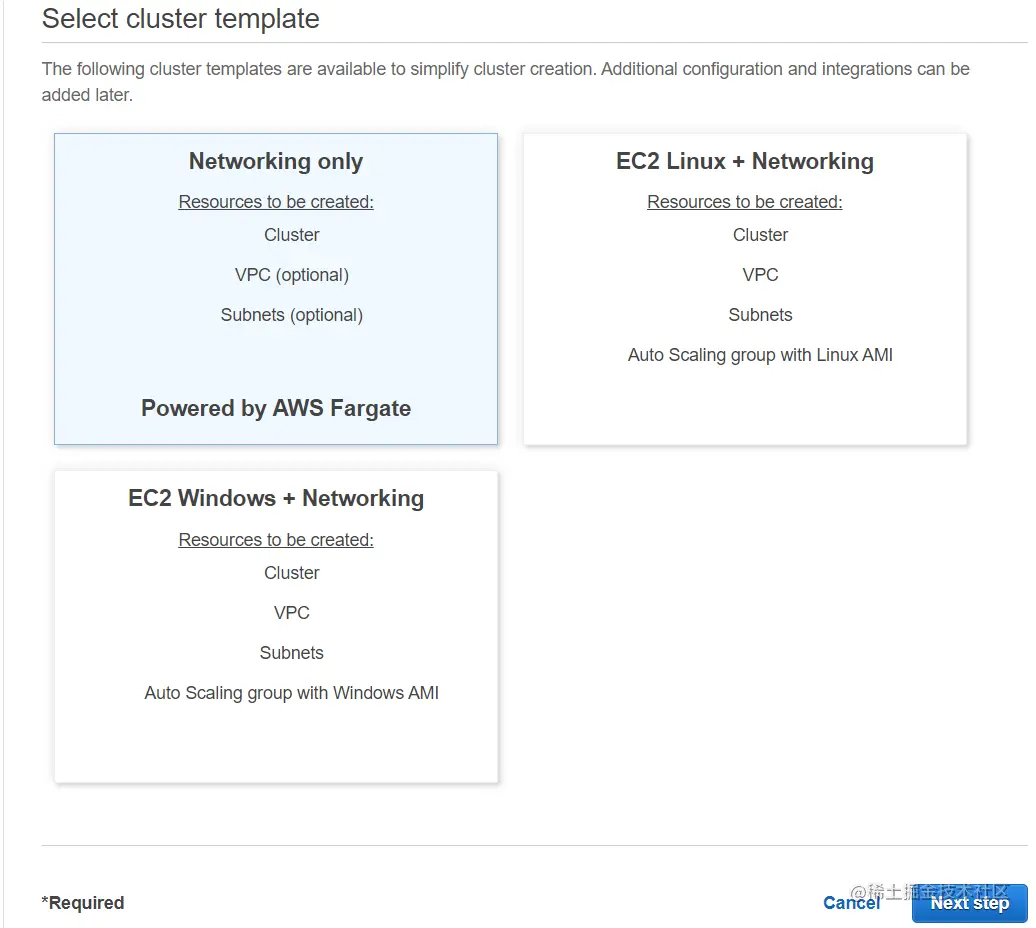Click Subnets item in EC2 Windows card
Viewport: 1036px width, 928px height.
pyautogui.click(x=292, y=653)
